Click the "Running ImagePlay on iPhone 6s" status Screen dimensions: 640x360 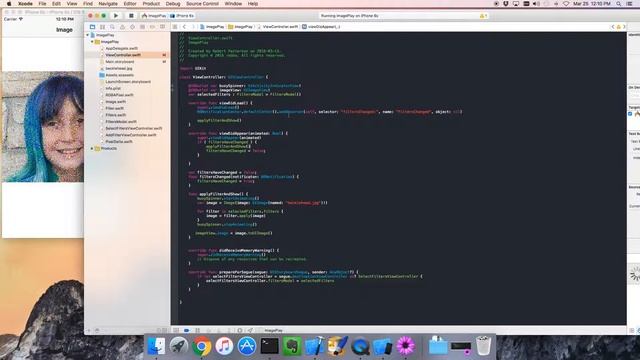coord(349,16)
